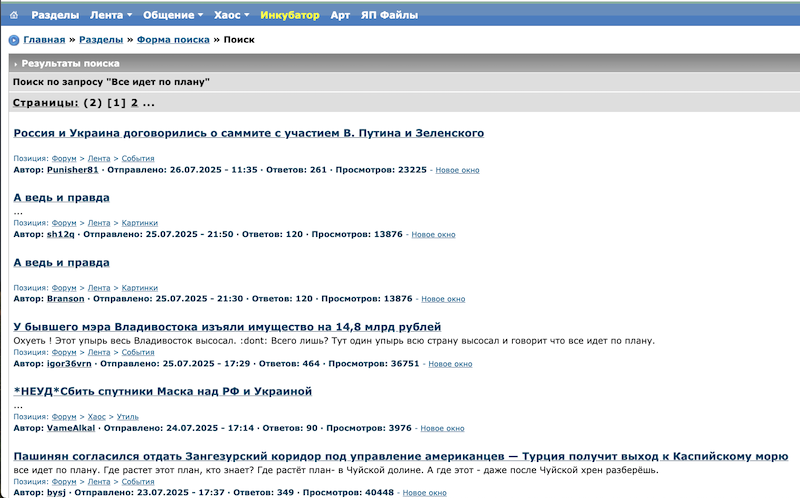Click the round arrow icon beside Главная
This screenshot has height=498, width=800.
tap(14, 40)
